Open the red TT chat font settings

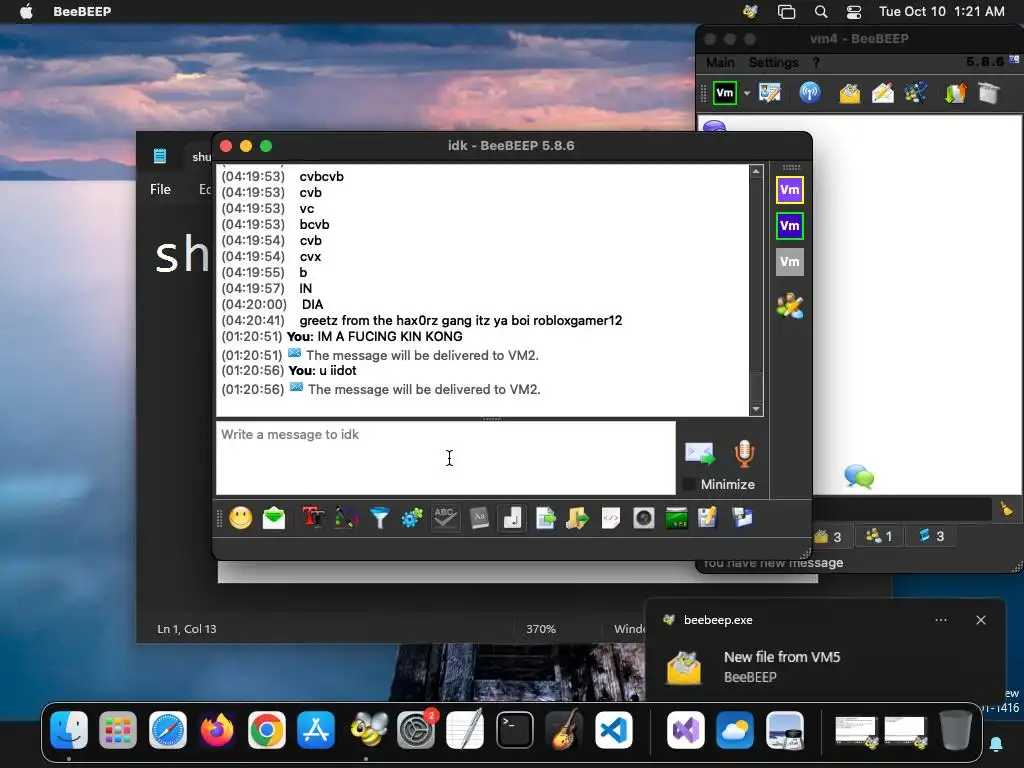(313, 518)
